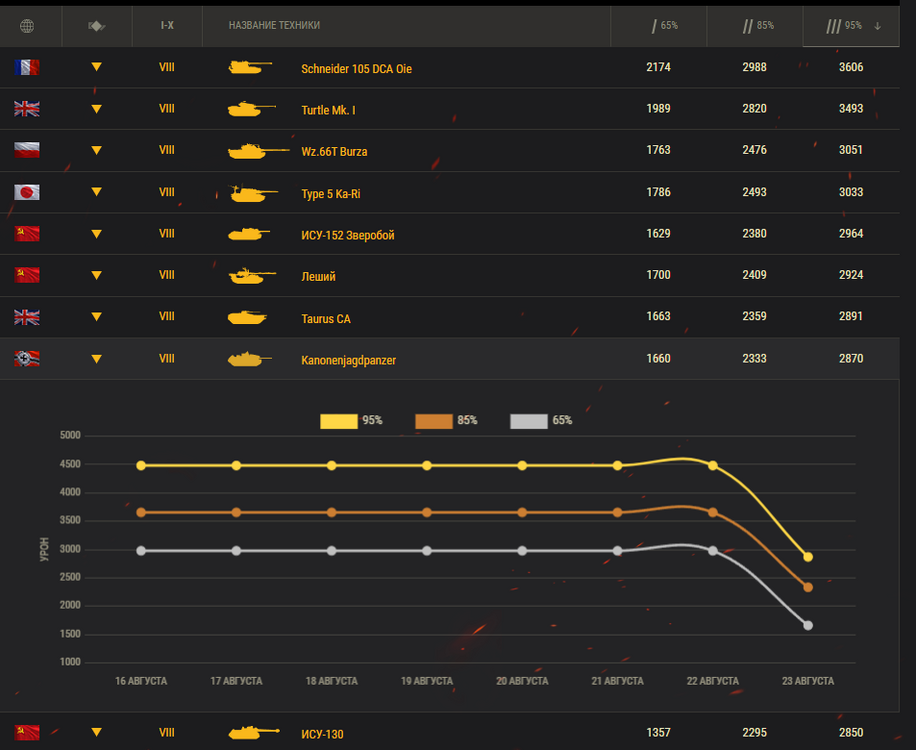Click the Turtle Mk. I tank silhouette
916x750 pixels.
click(x=251, y=109)
